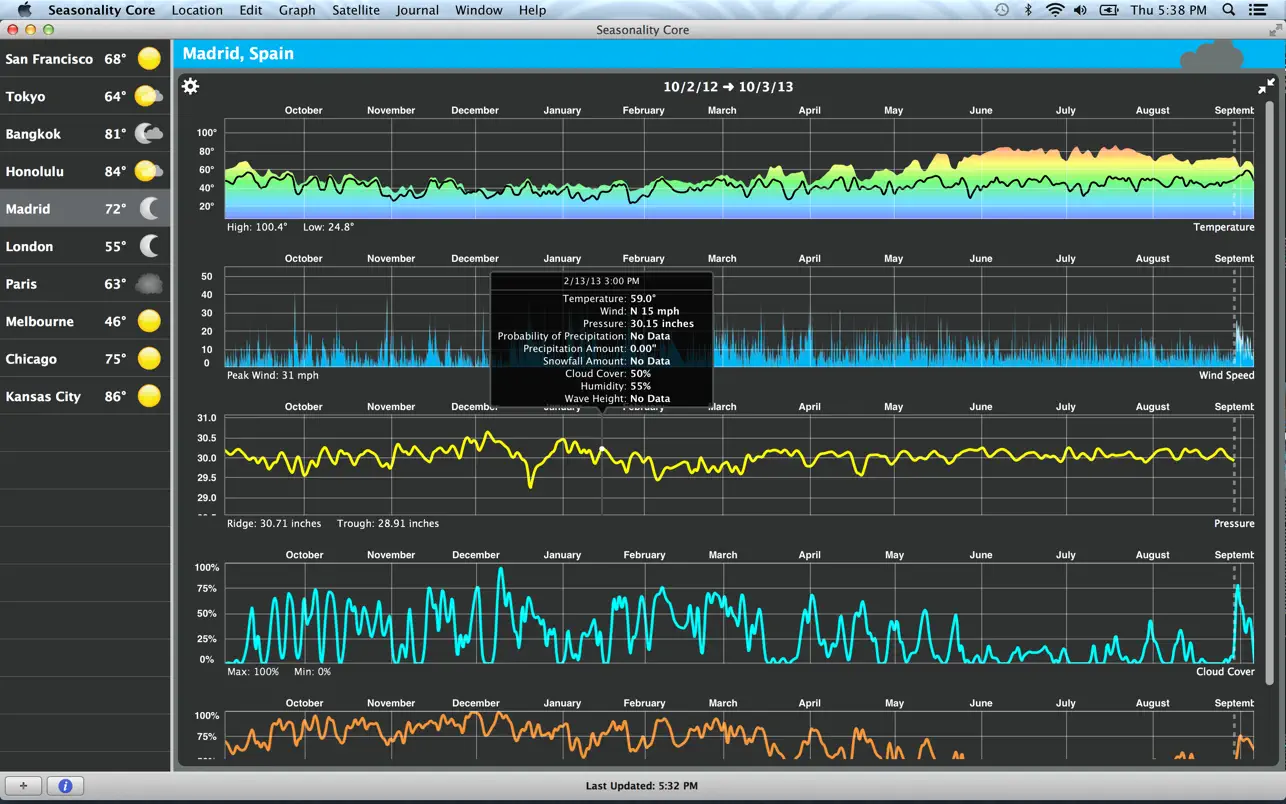
Task: Open Spotlight search in the menu bar
Action: point(1229,10)
